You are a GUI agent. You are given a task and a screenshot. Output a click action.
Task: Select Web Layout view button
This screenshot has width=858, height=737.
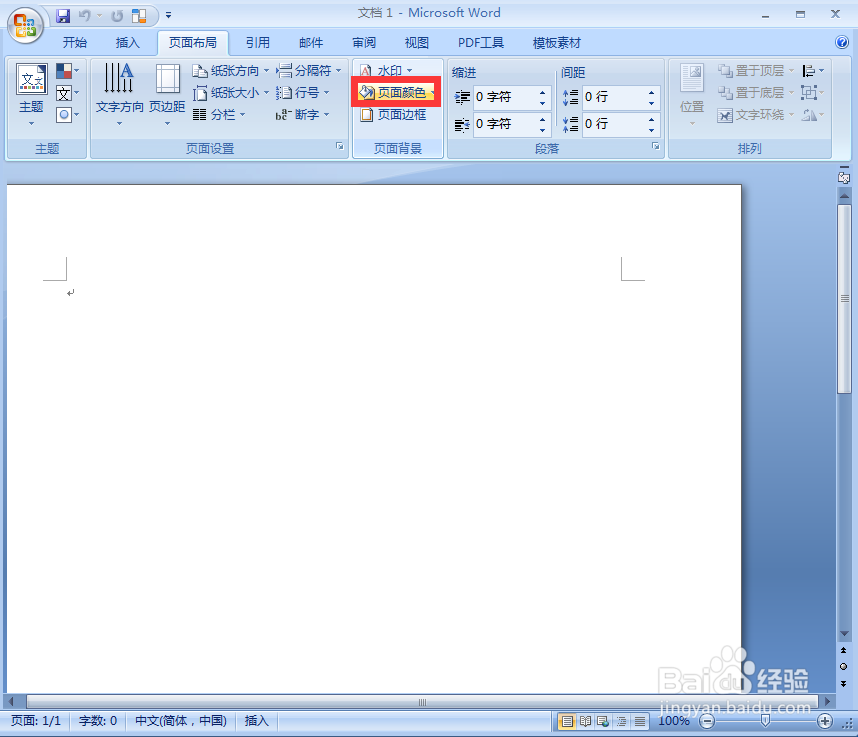[x=604, y=722]
